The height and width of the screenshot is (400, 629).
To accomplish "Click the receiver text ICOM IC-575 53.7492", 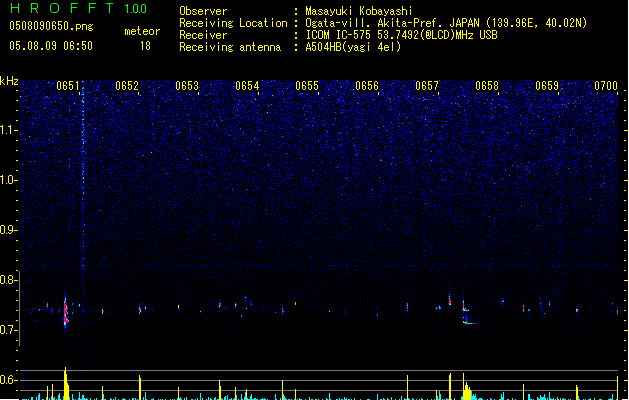I will coord(363,35).
